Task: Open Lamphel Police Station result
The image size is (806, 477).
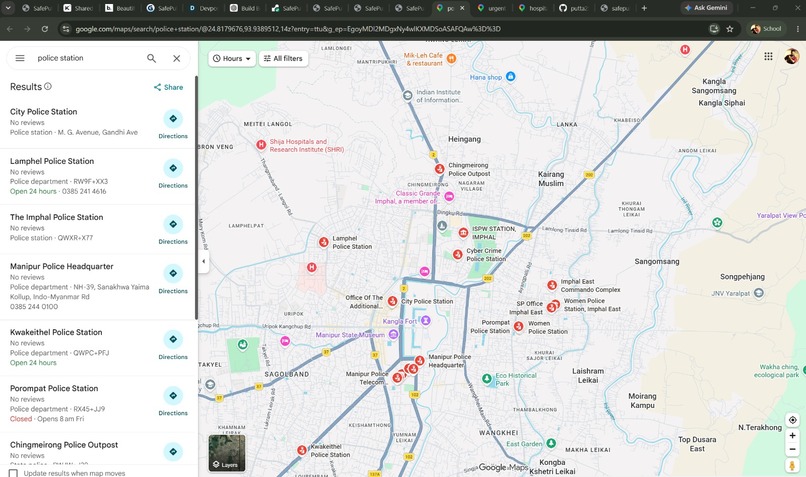Action: pyautogui.click(x=52, y=161)
